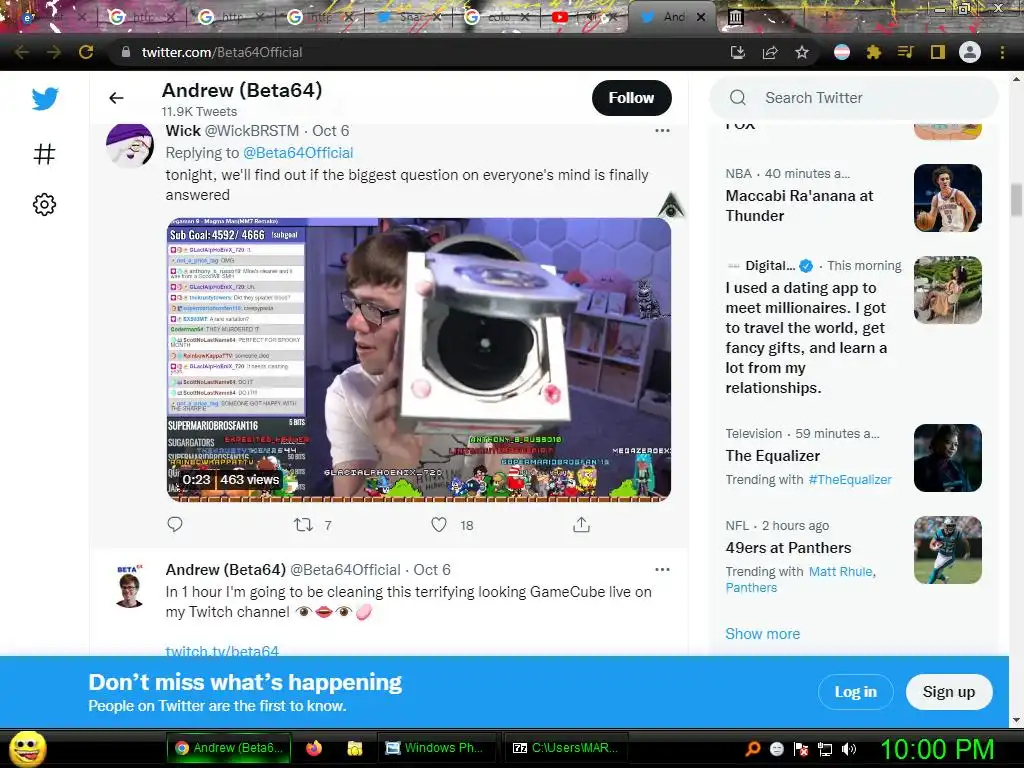This screenshot has width=1024, height=768.
Task: Go back with browser back arrow
Action: tap(22, 52)
